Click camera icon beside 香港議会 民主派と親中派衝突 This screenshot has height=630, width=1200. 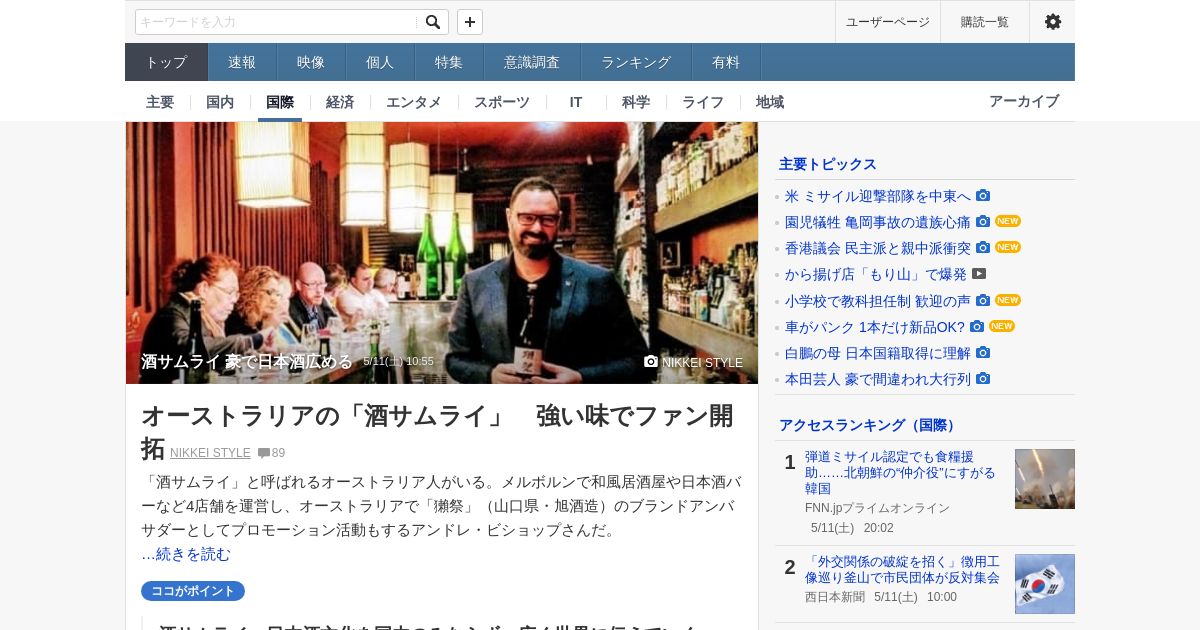coord(983,247)
